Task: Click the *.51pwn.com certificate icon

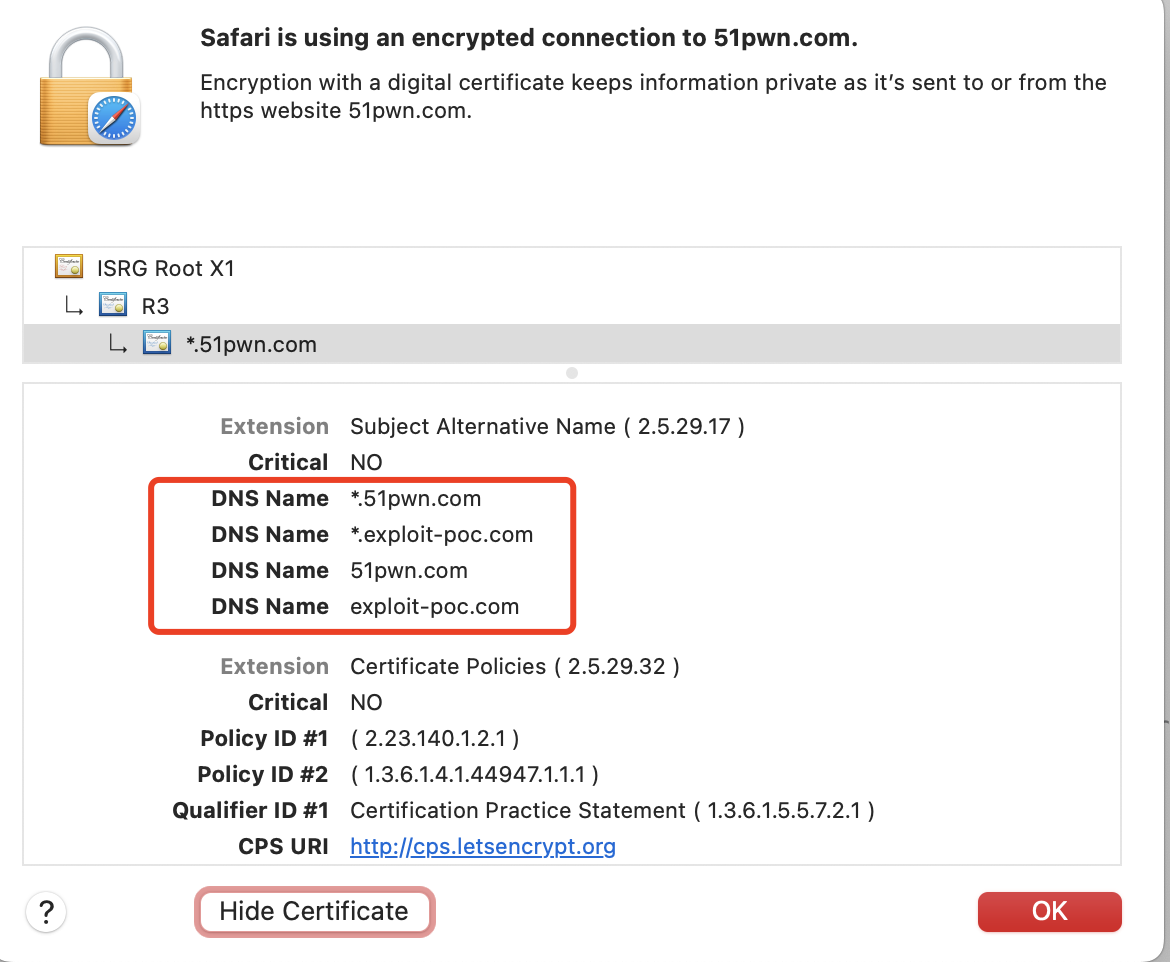Action: point(157,344)
